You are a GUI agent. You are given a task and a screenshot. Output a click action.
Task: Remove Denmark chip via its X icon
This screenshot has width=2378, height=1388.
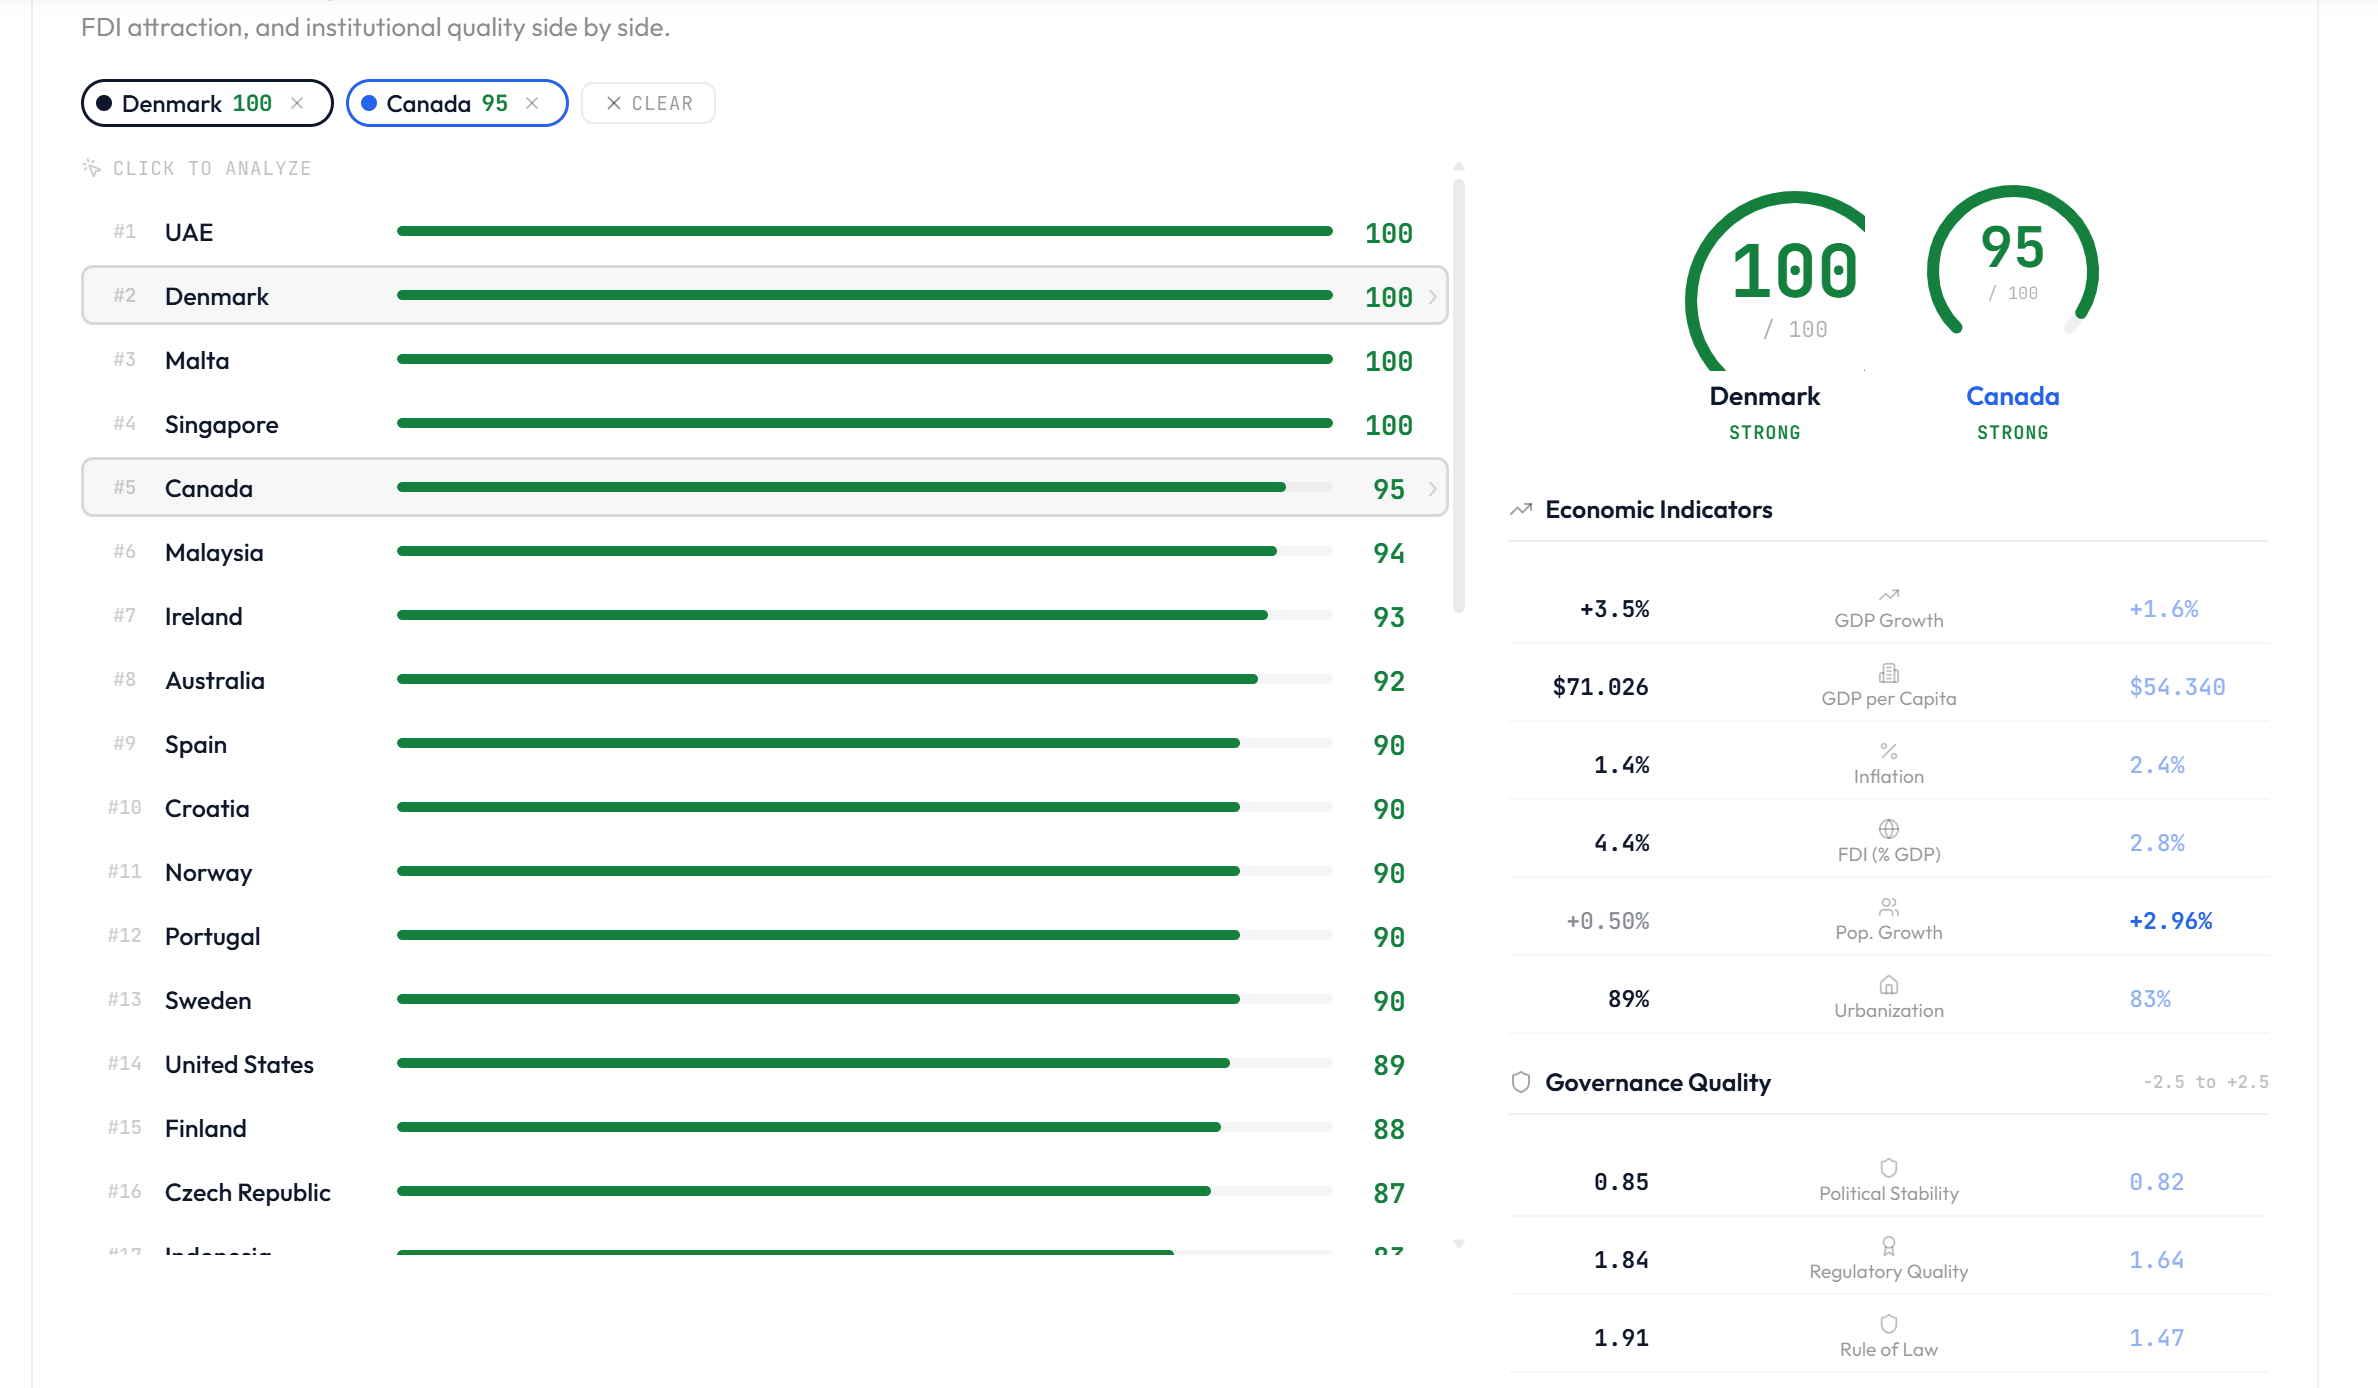coord(297,103)
